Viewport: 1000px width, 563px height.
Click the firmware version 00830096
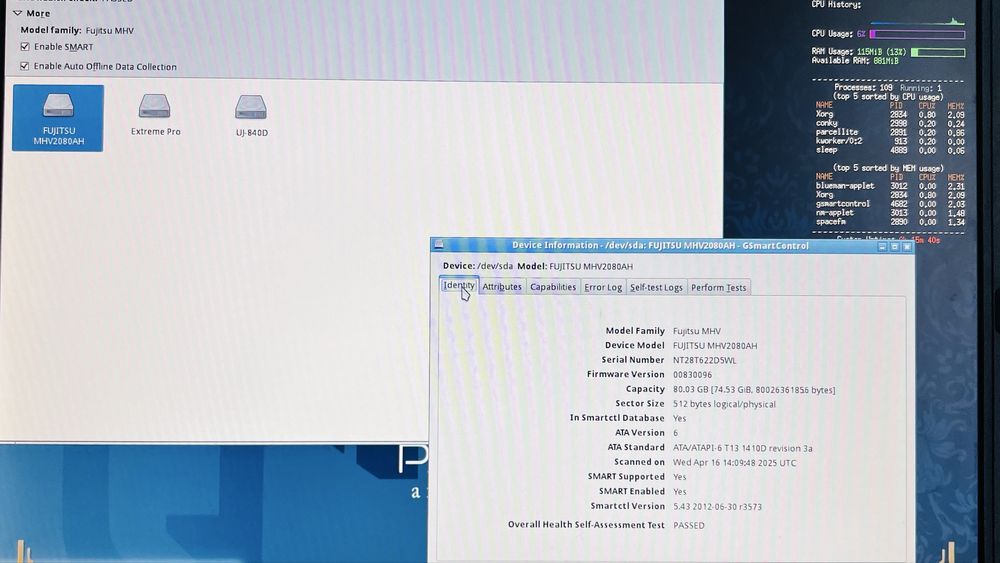[x=693, y=375]
